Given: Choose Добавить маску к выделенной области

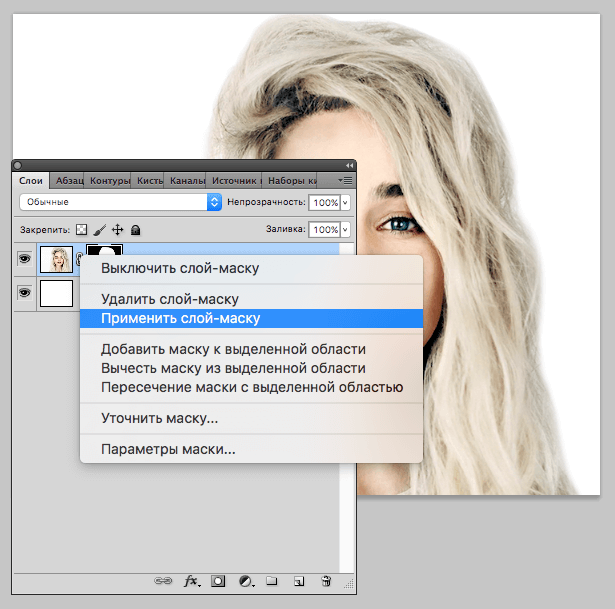Looking at the screenshot, I should pos(251,349).
